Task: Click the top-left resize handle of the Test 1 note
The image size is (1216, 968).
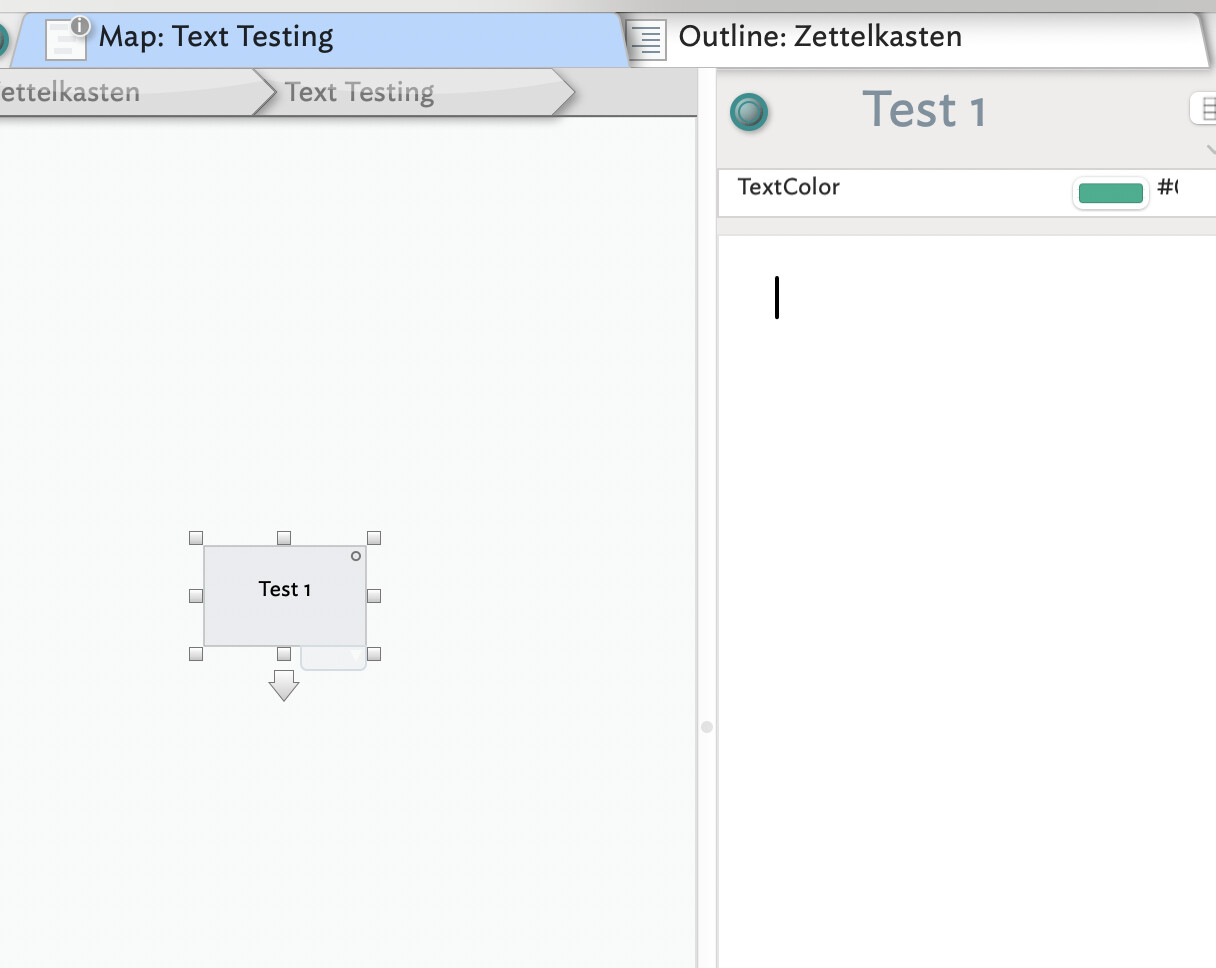Action: pos(196,538)
